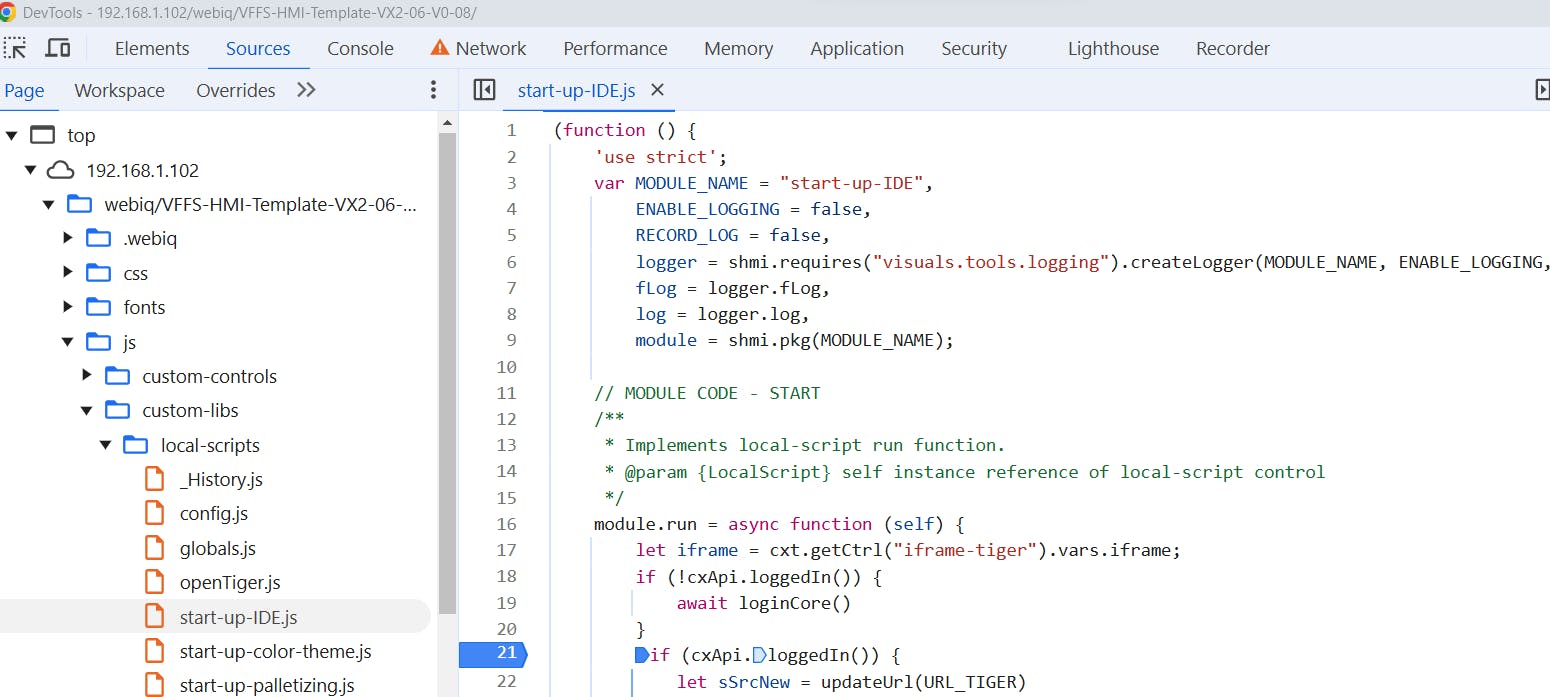Expand the fonts folder
Viewport: 1550px width, 697px height.
pos(68,307)
